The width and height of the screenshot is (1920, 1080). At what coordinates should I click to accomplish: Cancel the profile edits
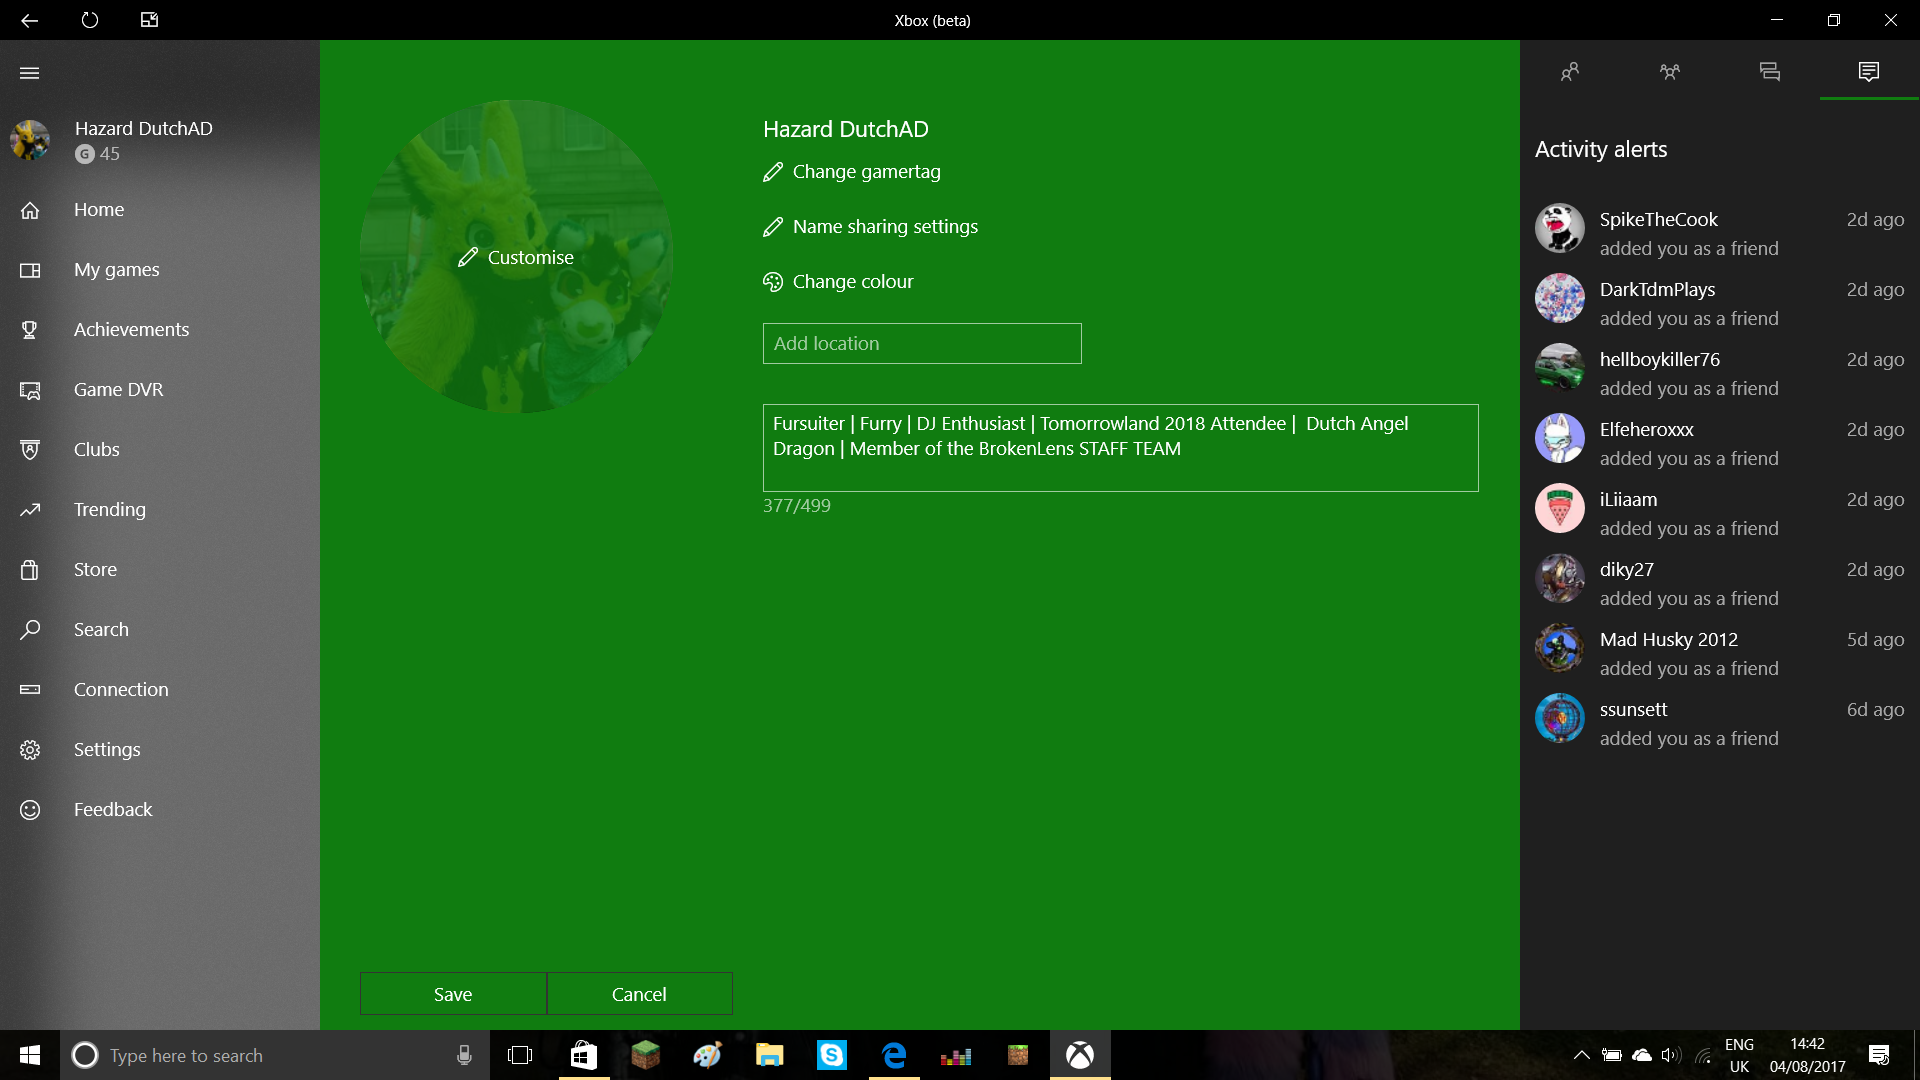(639, 994)
